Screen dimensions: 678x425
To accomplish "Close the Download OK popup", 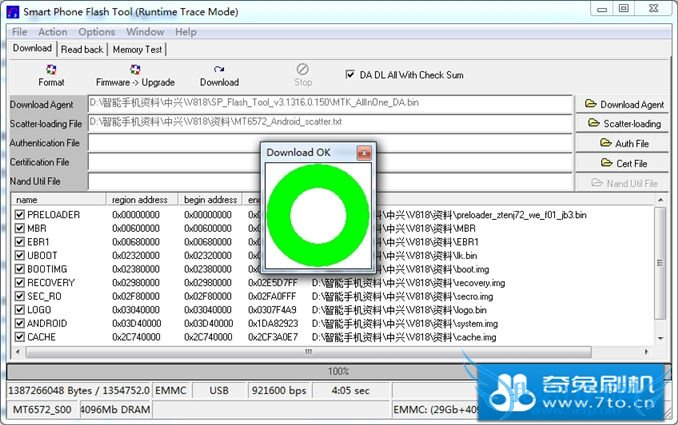I will (364, 152).
